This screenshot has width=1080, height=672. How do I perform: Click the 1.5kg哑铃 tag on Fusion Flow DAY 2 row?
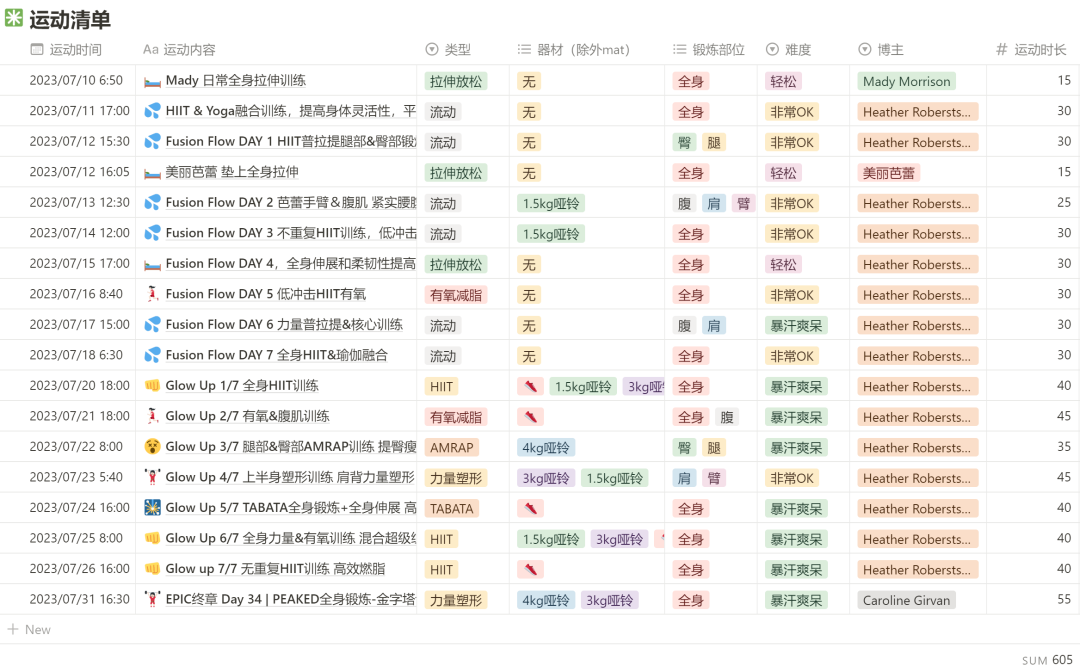tap(551, 204)
